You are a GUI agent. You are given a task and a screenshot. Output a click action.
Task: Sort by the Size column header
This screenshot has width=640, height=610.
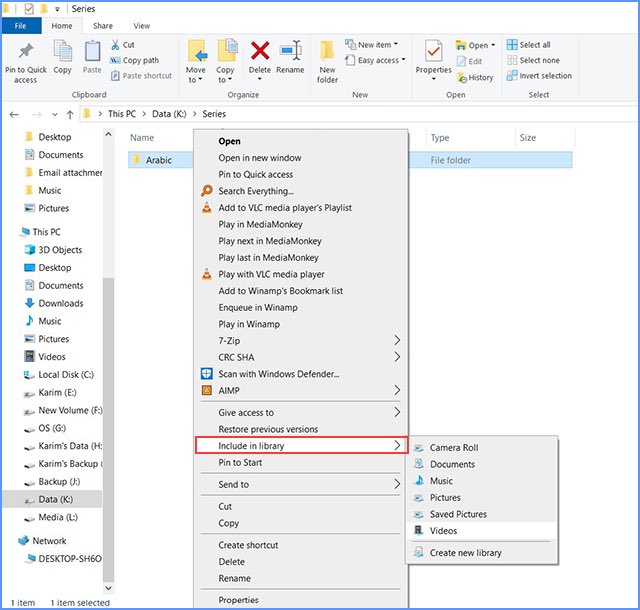click(528, 138)
